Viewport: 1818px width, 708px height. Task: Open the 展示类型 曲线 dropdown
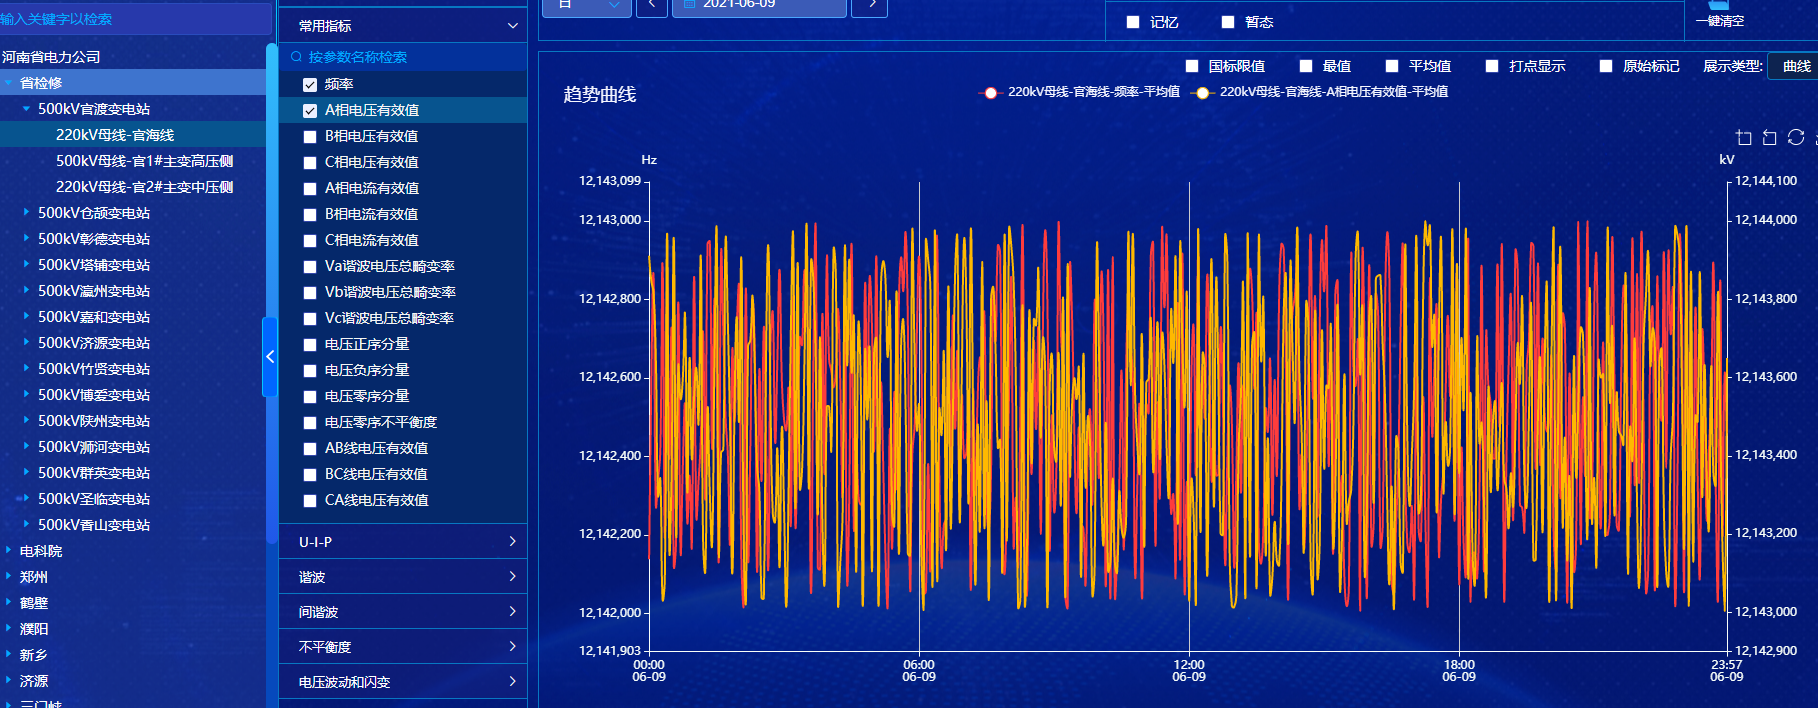(1795, 66)
